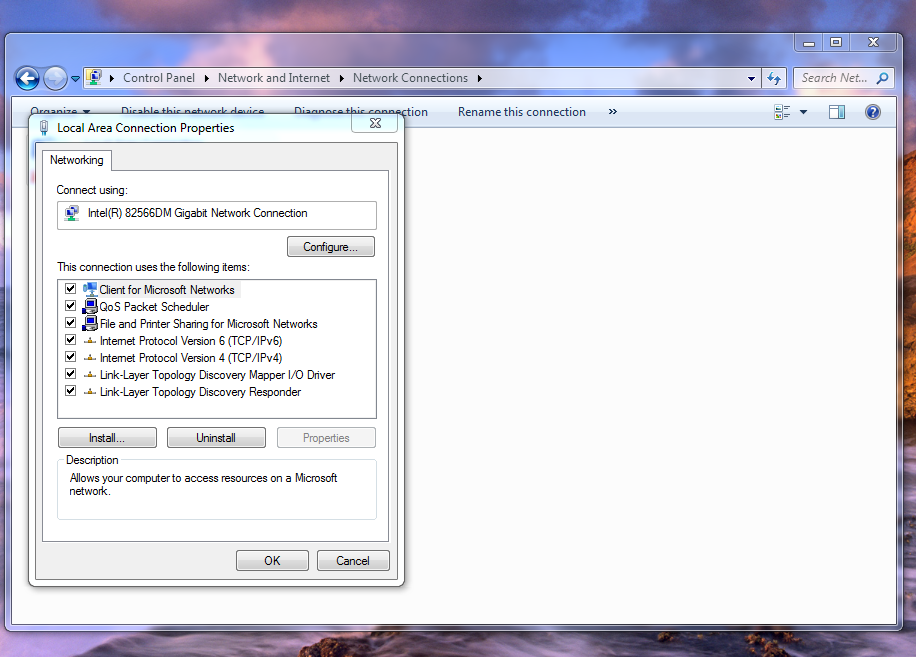This screenshot has height=657, width=916.
Task: Click the Uninstall button
Action: 216,438
